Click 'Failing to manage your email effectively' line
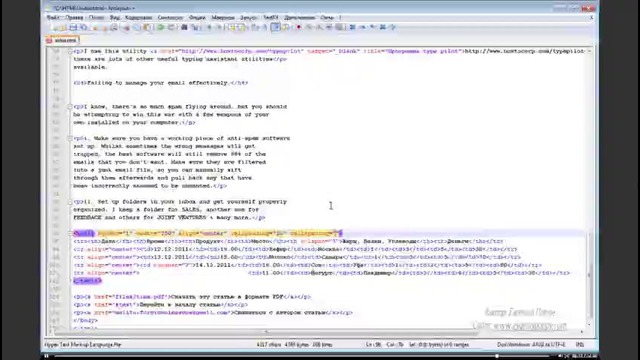Screen dimensions: 640x360 pyautogui.click(x=161, y=83)
